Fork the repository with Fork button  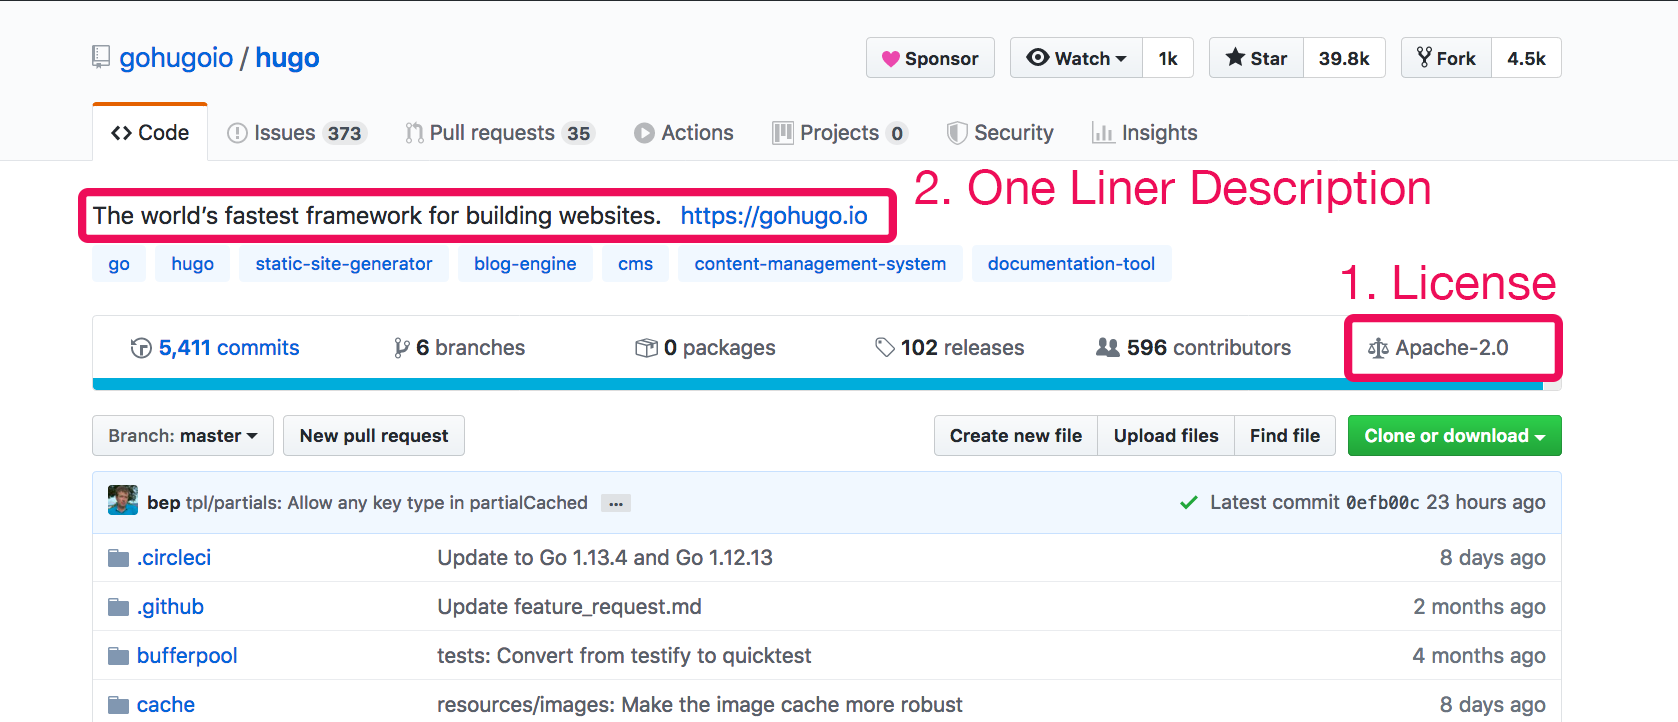(x=1446, y=58)
